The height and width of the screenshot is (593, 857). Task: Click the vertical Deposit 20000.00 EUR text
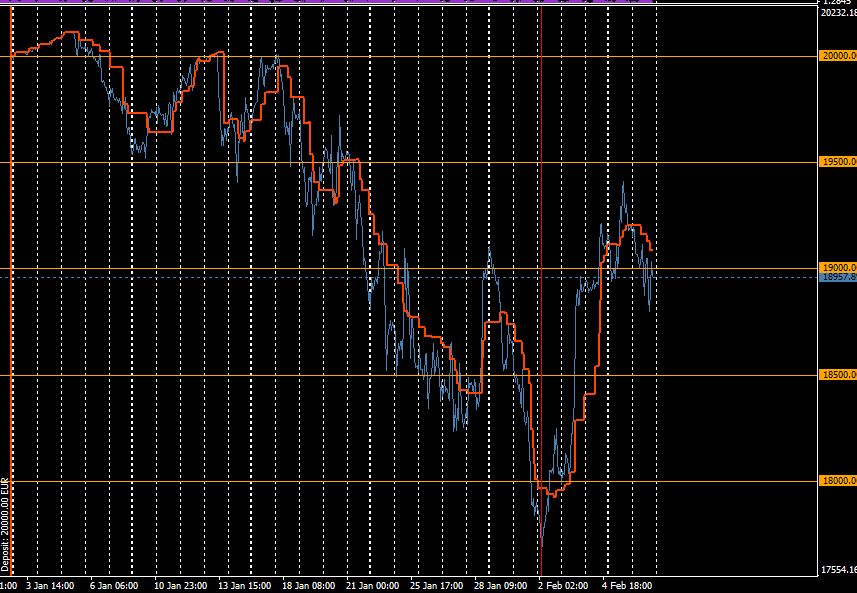(5, 524)
